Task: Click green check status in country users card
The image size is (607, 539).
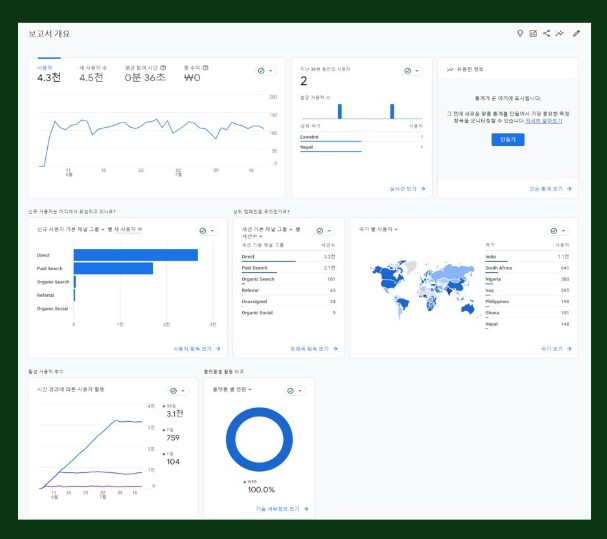Action: point(554,231)
